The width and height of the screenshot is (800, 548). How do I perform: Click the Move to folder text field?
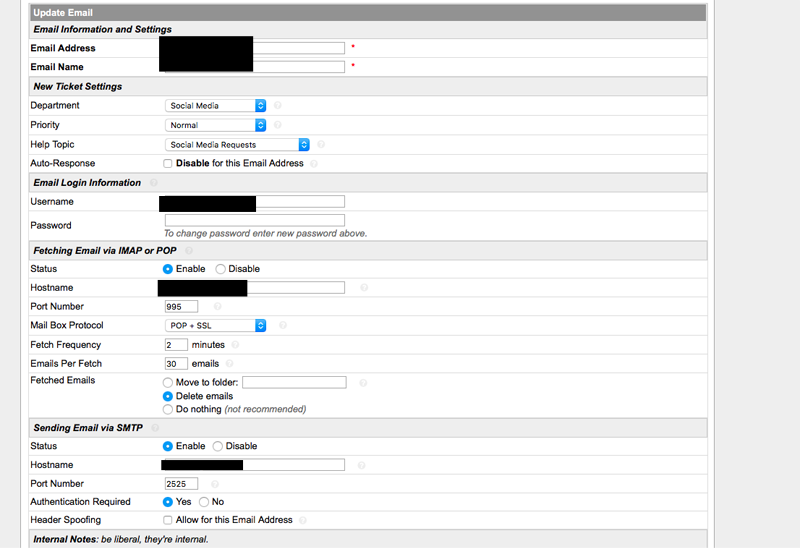pyautogui.click(x=294, y=382)
